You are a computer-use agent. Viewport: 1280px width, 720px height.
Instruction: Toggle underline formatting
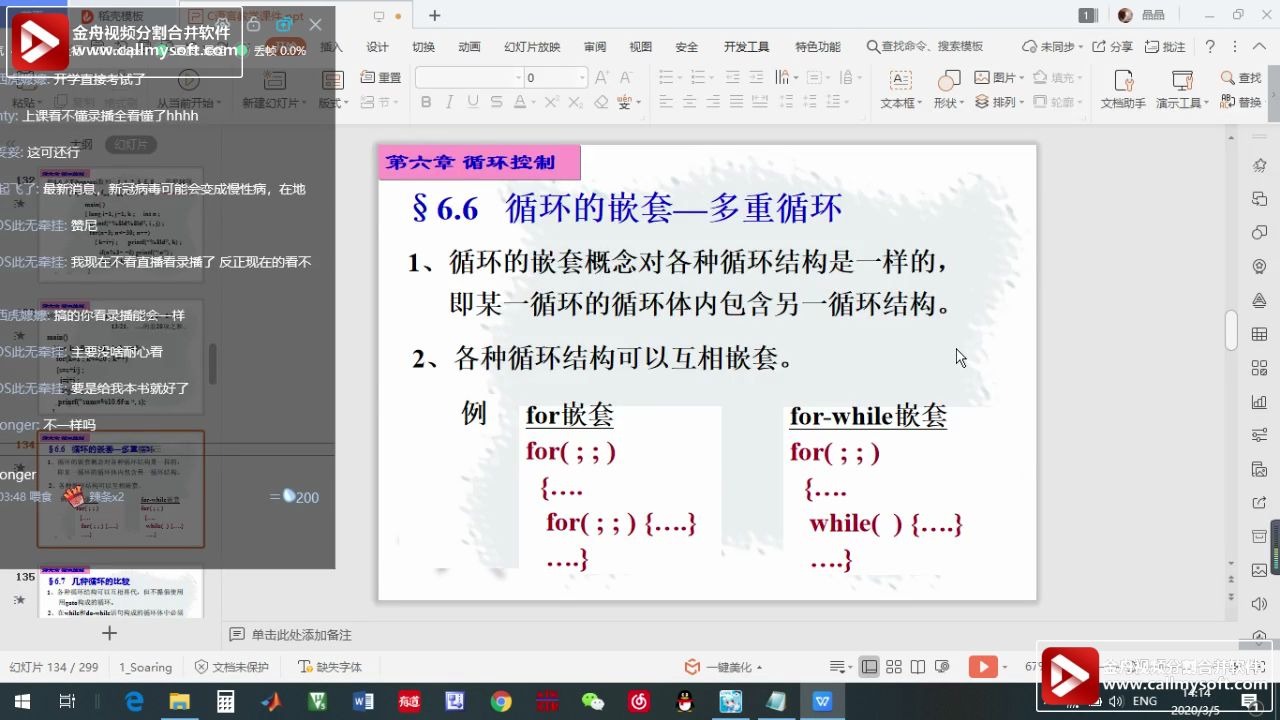tap(472, 101)
